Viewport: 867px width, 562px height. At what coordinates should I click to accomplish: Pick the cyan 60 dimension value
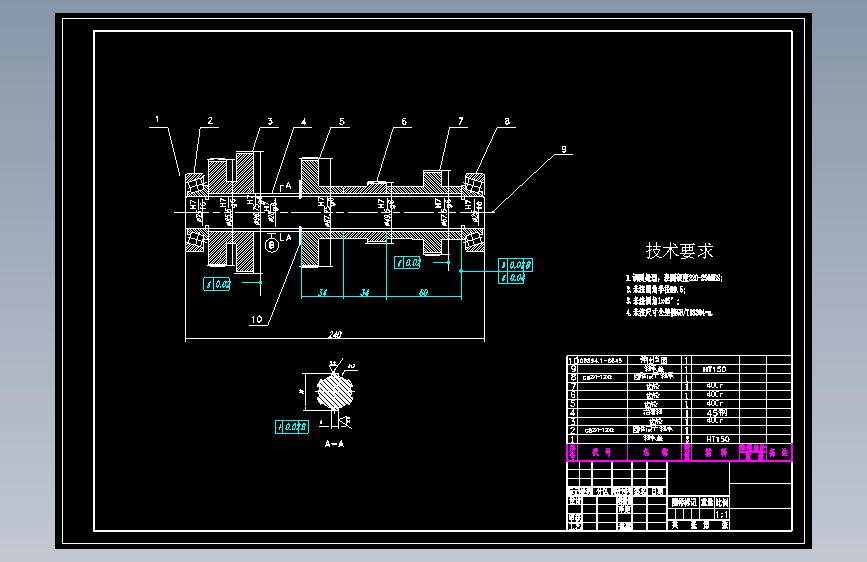[x=424, y=293]
